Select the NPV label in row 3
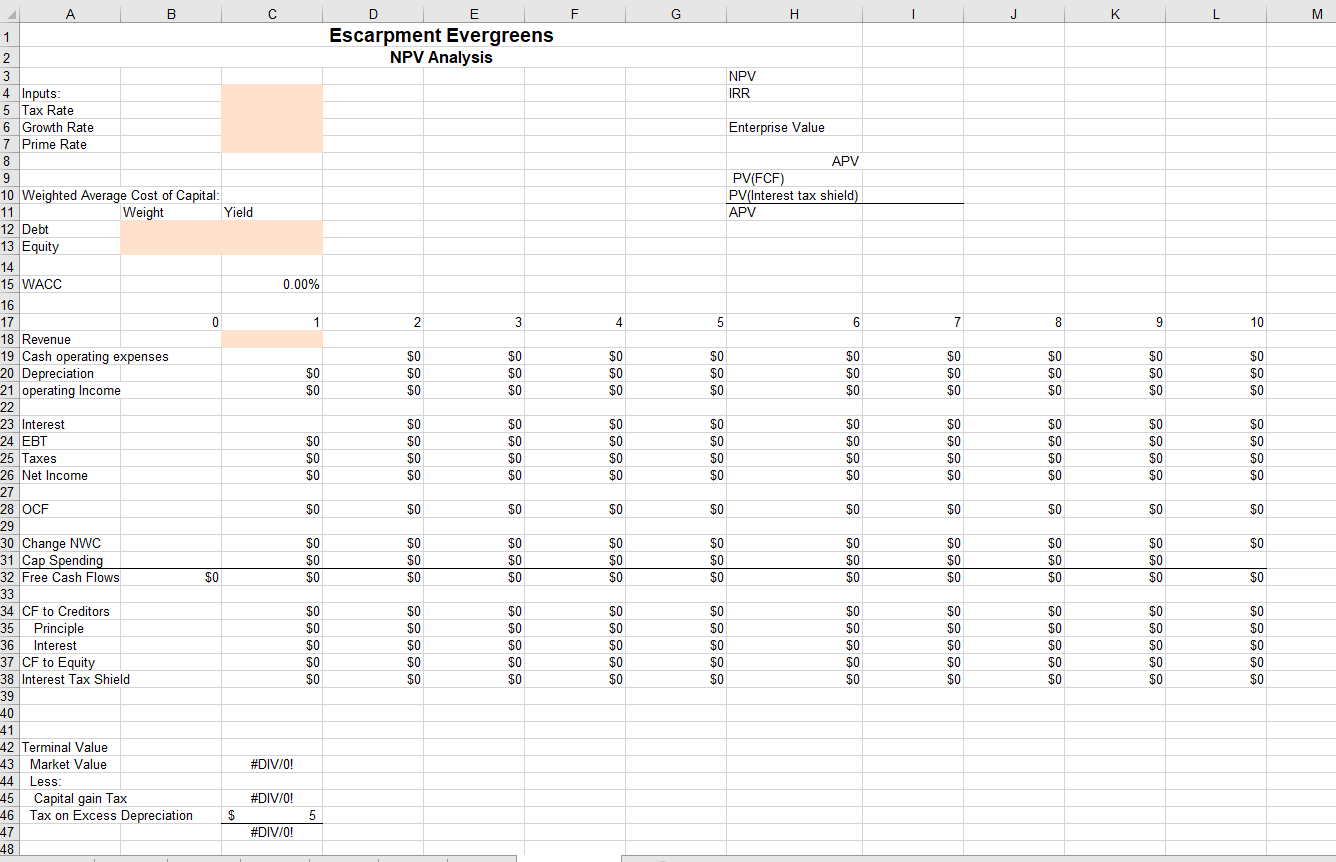The image size is (1336, 862). pyautogui.click(x=743, y=76)
